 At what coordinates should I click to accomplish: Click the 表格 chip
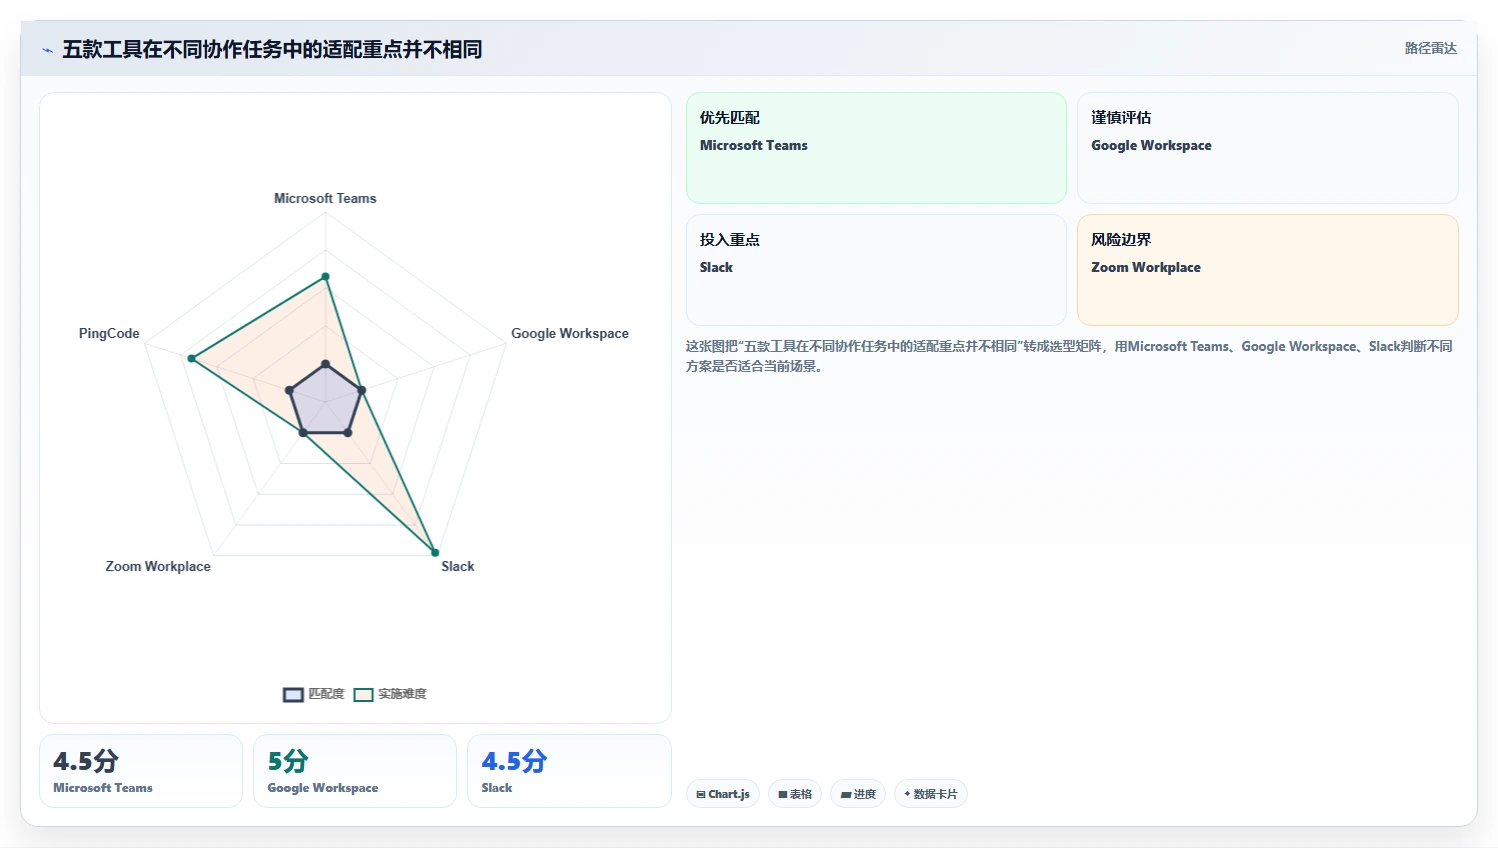(795, 794)
